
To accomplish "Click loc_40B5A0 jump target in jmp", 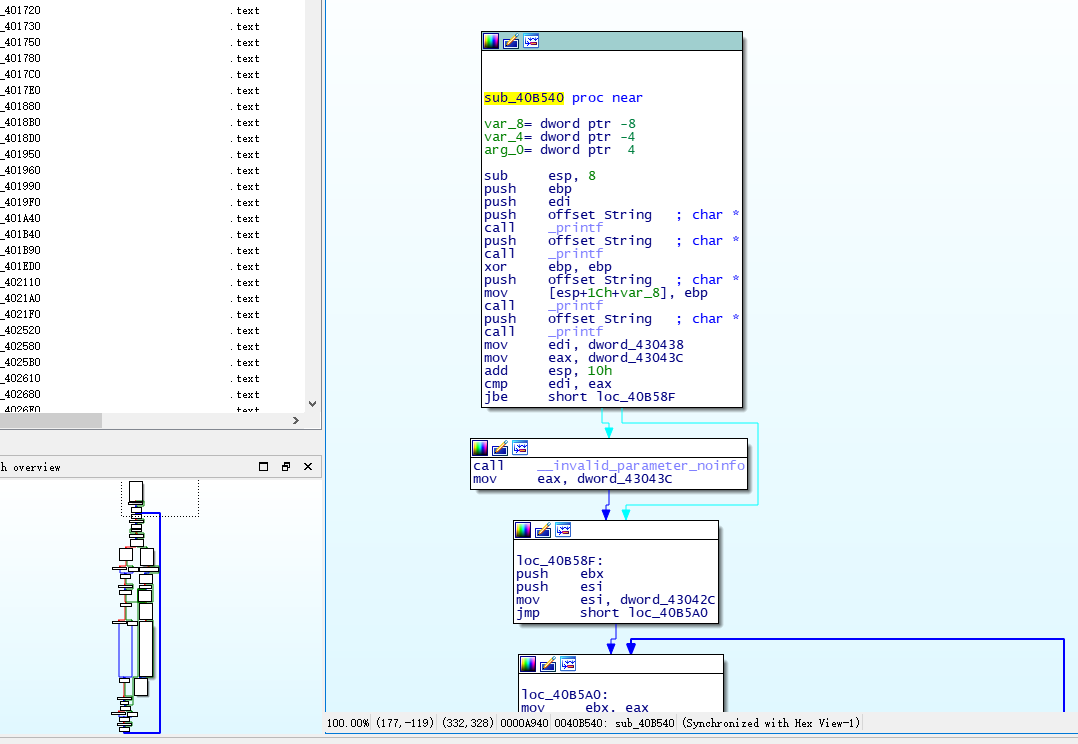I will (668, 613).
